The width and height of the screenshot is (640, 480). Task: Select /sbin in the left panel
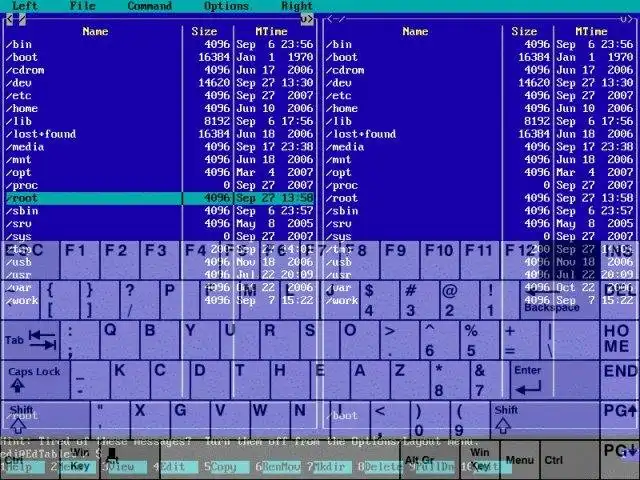22,211
